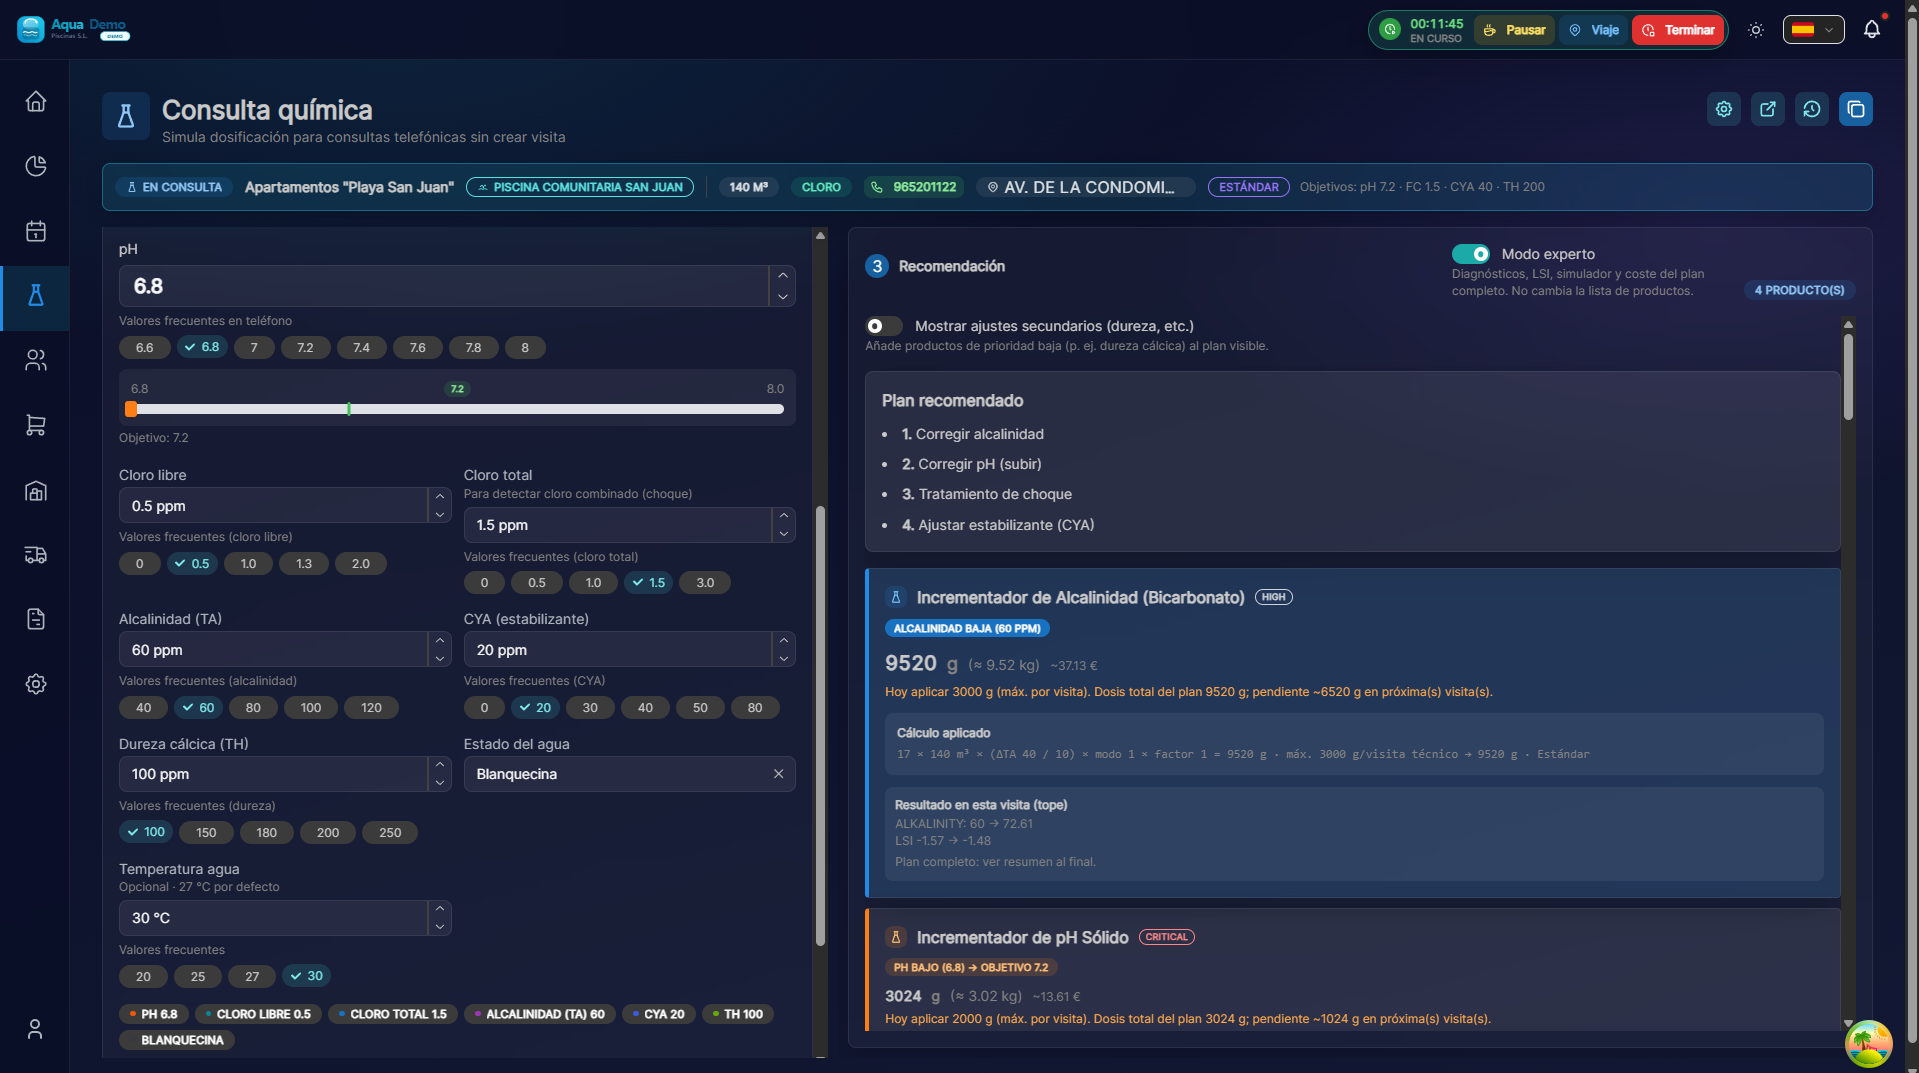Viewport: 1919px width, 1073px height.
Task: Increase Dureza cálcica with up arrow
Action: point(440,765)
